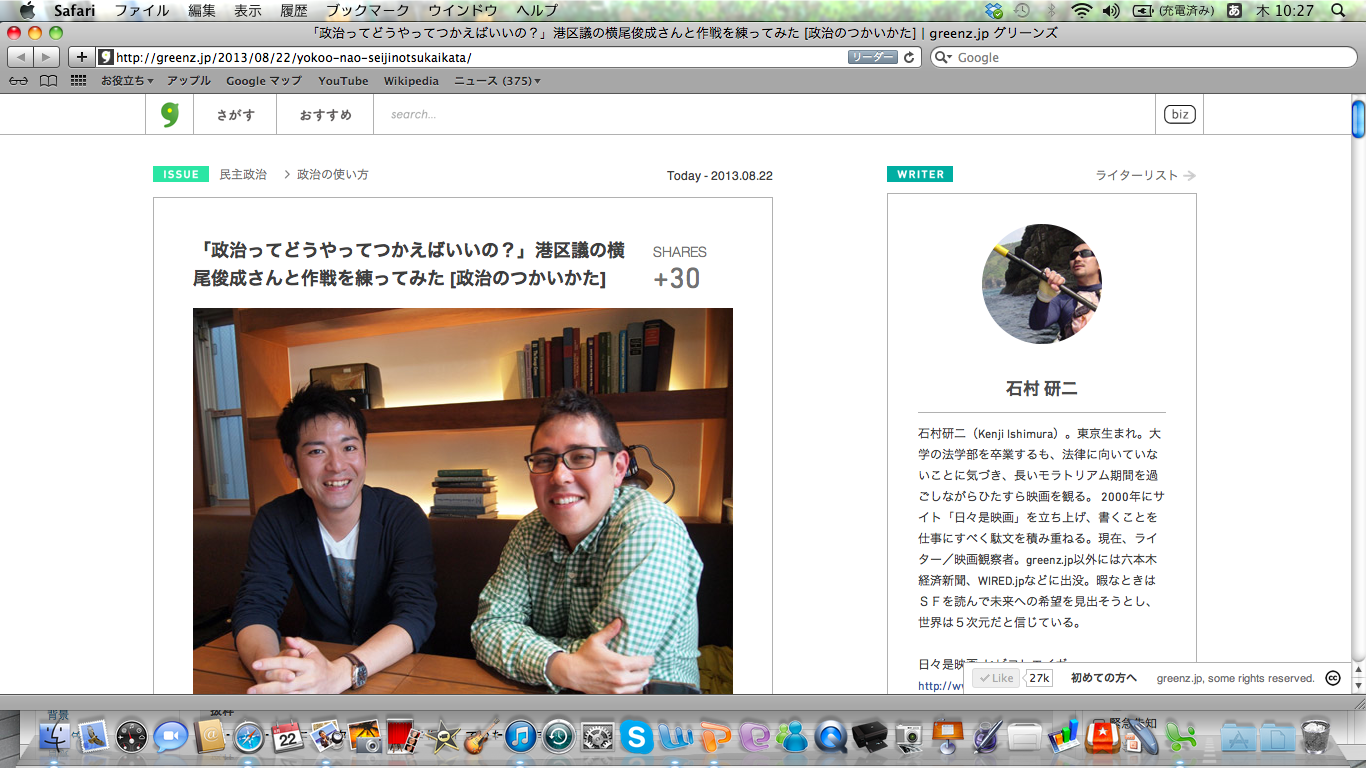Open the ブックマーク menu in menu bar
The height and width of the screenshot is (768, 1366).
coord(367,11)
